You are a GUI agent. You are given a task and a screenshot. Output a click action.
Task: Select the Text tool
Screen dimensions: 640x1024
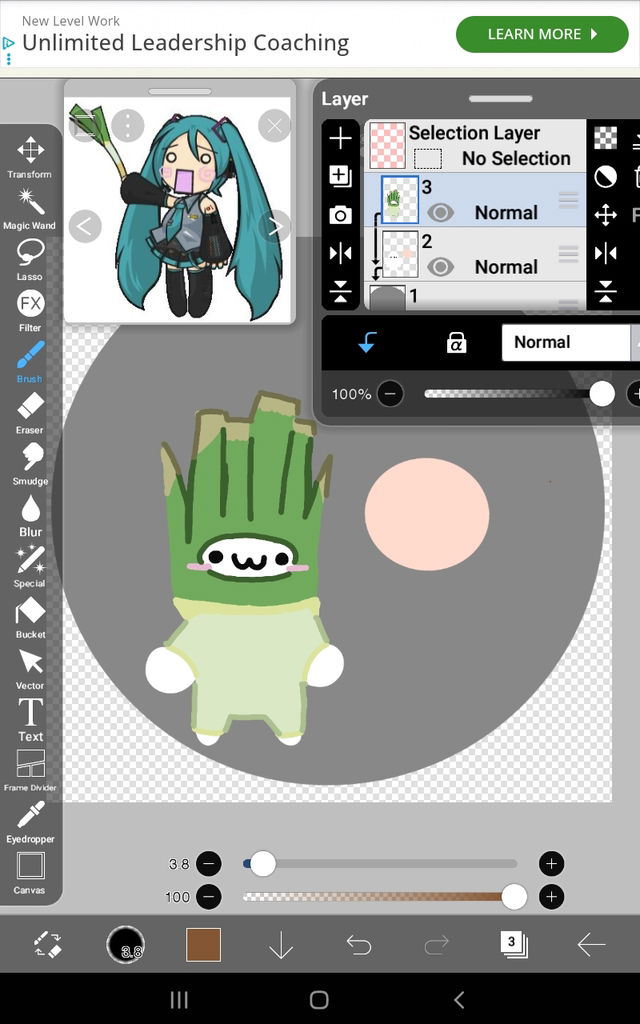pyautogui.click(x=30, y=717)
